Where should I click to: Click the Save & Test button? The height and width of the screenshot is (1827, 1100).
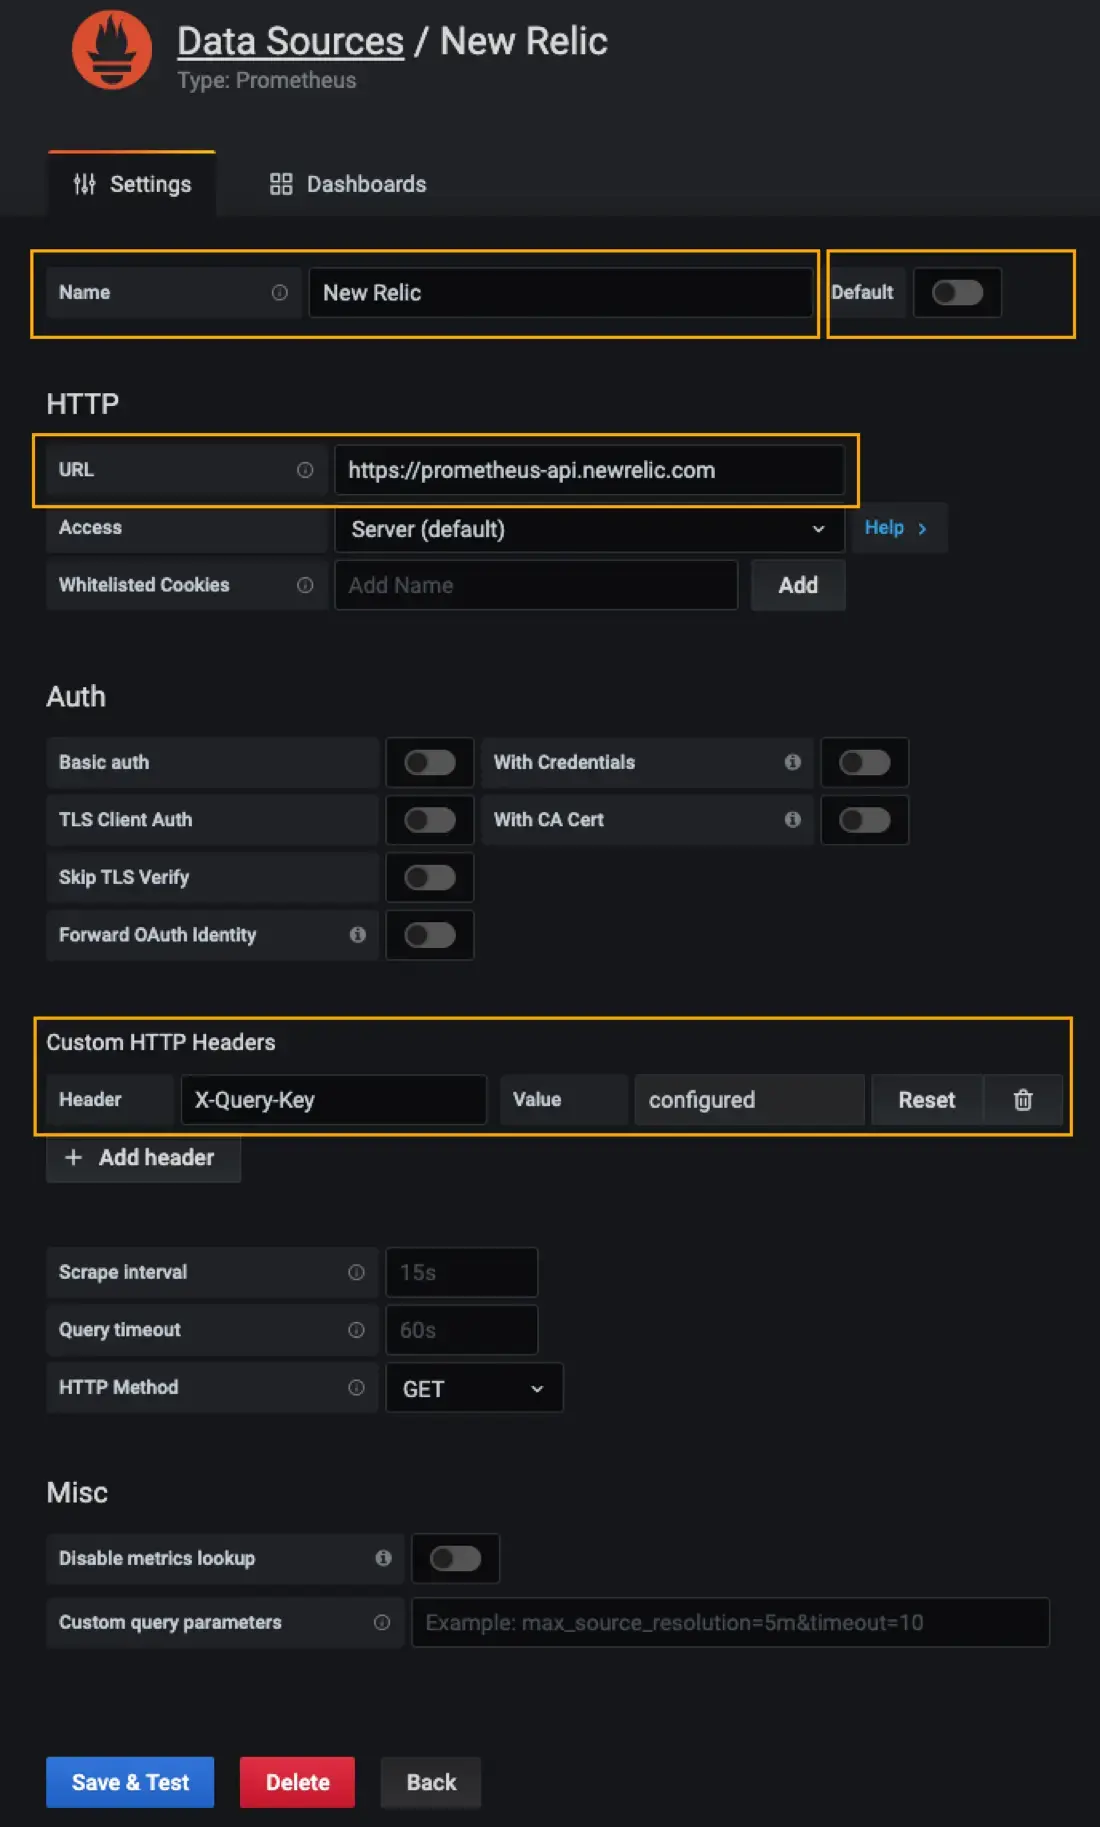click(x=130, y=1782)
